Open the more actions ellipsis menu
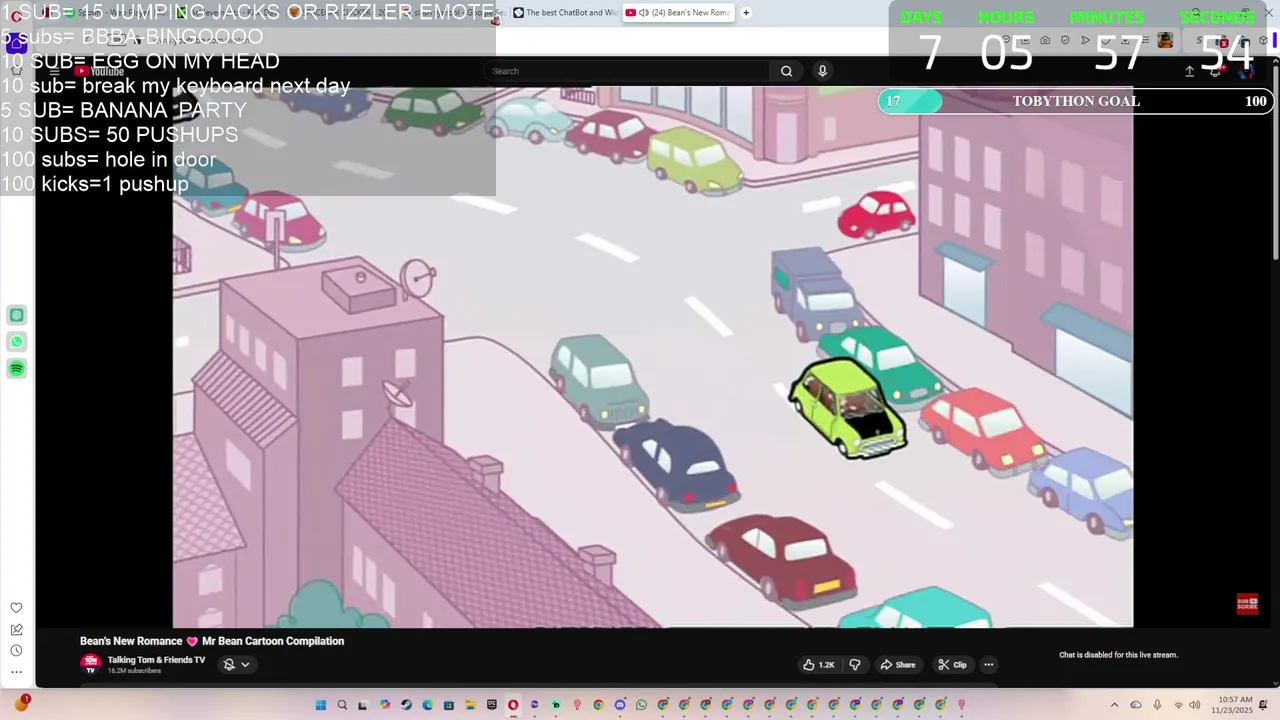The image size is (1280, 720). 988,665
